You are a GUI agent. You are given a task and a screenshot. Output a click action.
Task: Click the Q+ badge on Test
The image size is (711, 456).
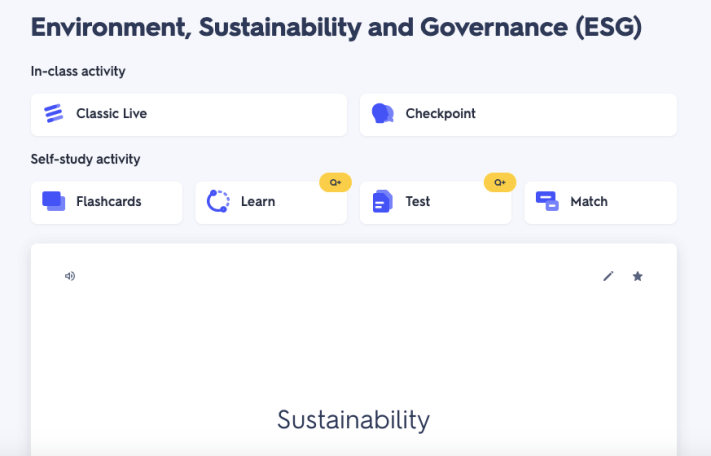click(x=499, y=182)
